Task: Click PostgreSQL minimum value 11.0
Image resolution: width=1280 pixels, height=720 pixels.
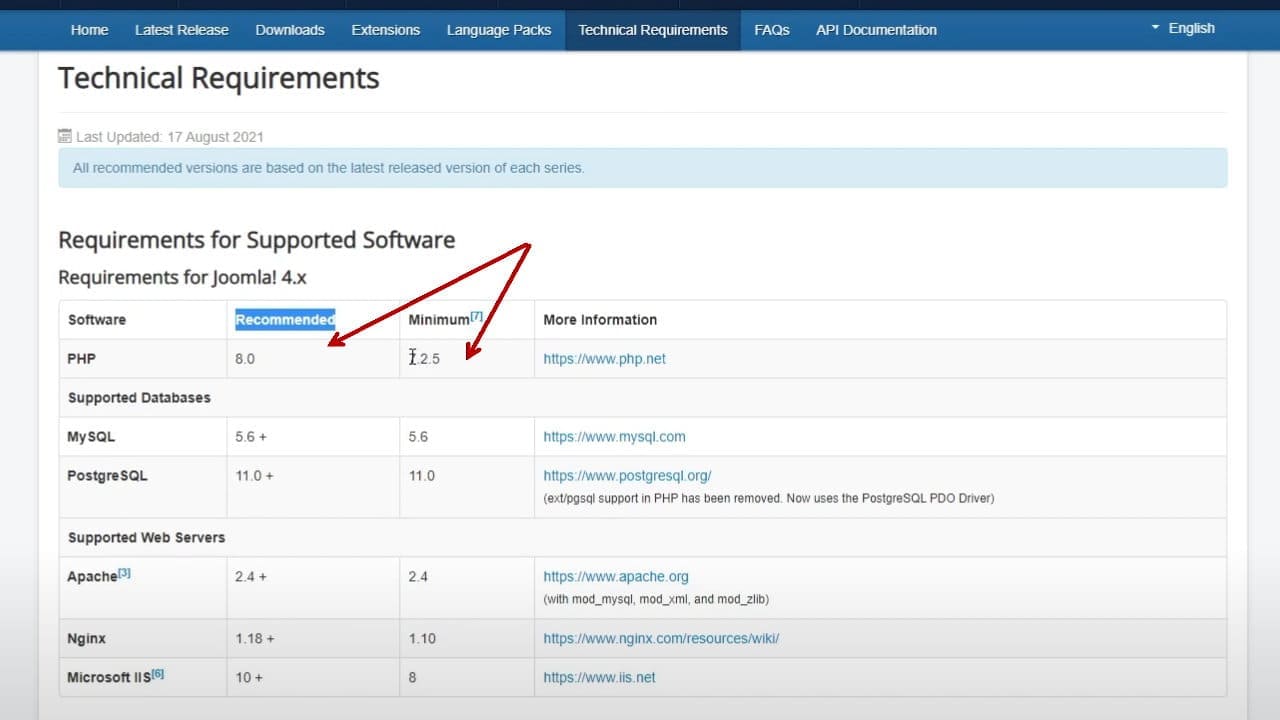Action: click(422, 475)
